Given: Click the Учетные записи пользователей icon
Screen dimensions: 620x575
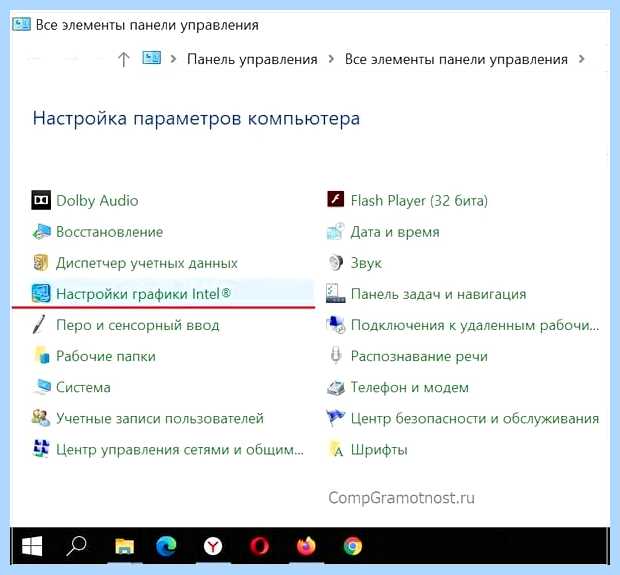Looking at the screenshot, I should click(41, 418).
